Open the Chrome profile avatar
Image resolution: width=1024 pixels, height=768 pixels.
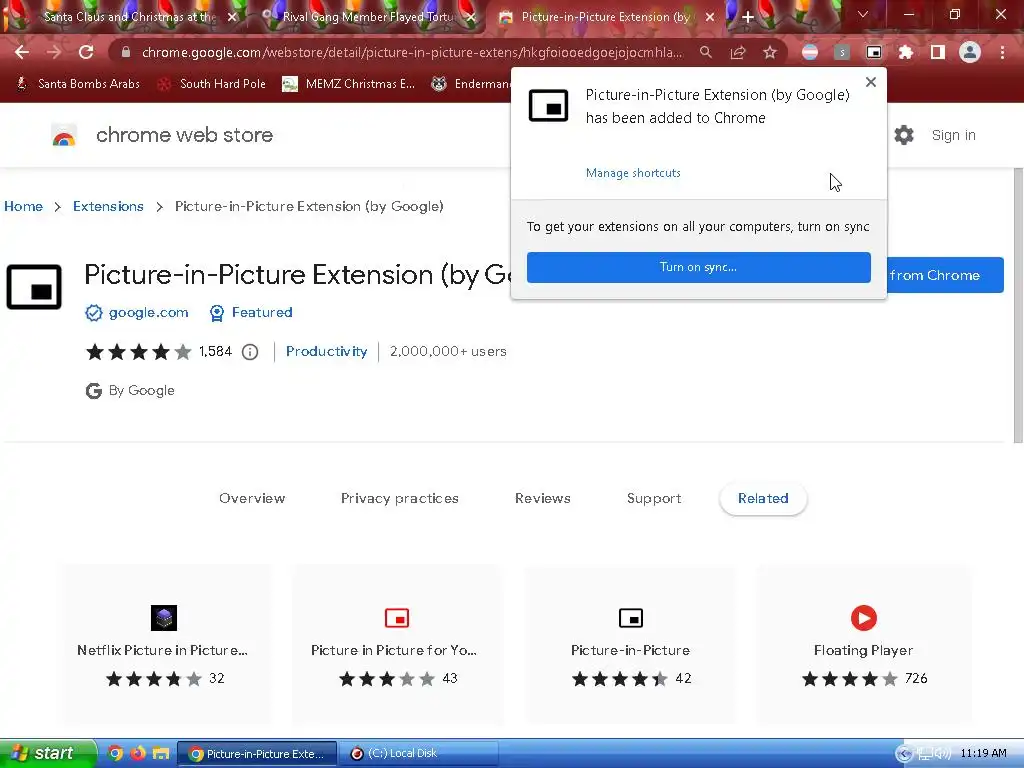pyautogui.click(x=970, y=52)
